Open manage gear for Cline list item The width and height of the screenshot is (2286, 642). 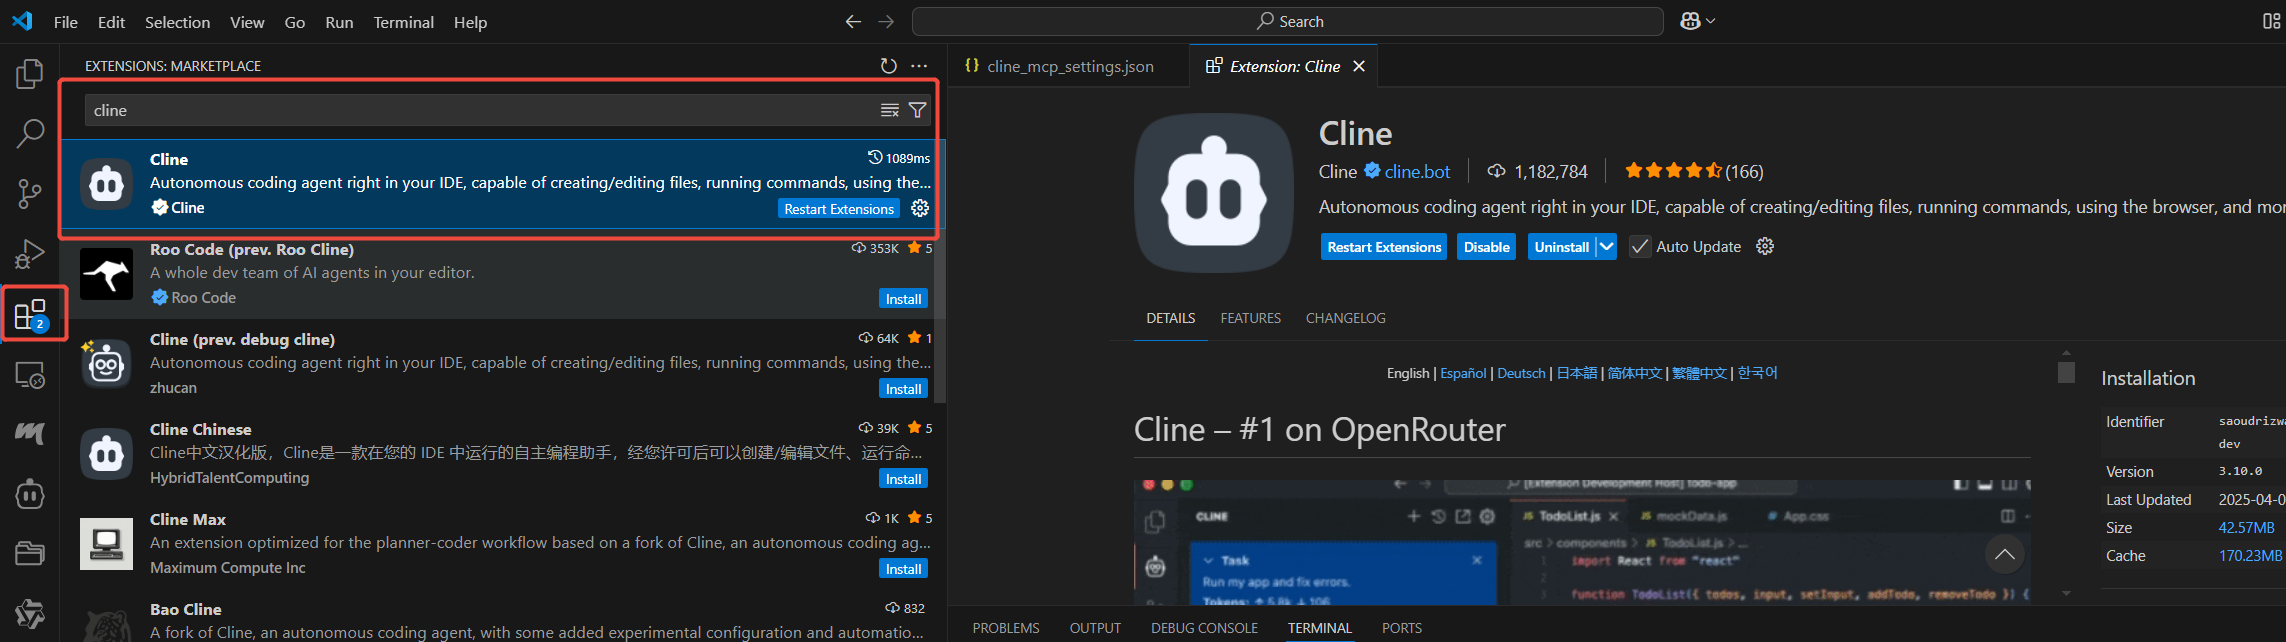point(920,208)
